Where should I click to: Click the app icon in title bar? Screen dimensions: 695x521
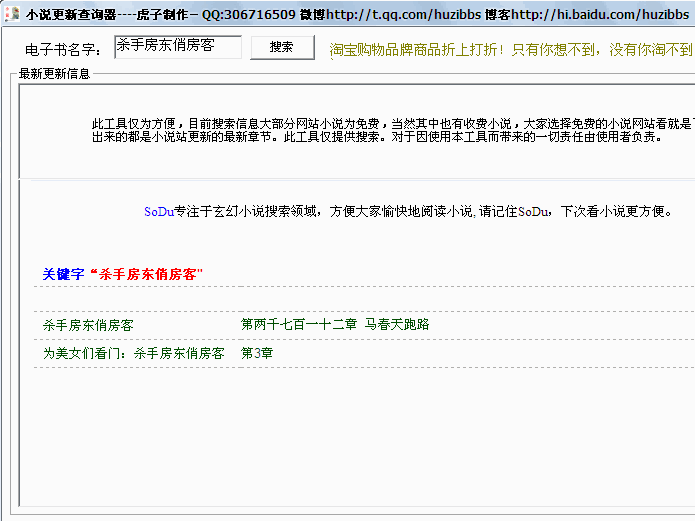tap(11, 15)
